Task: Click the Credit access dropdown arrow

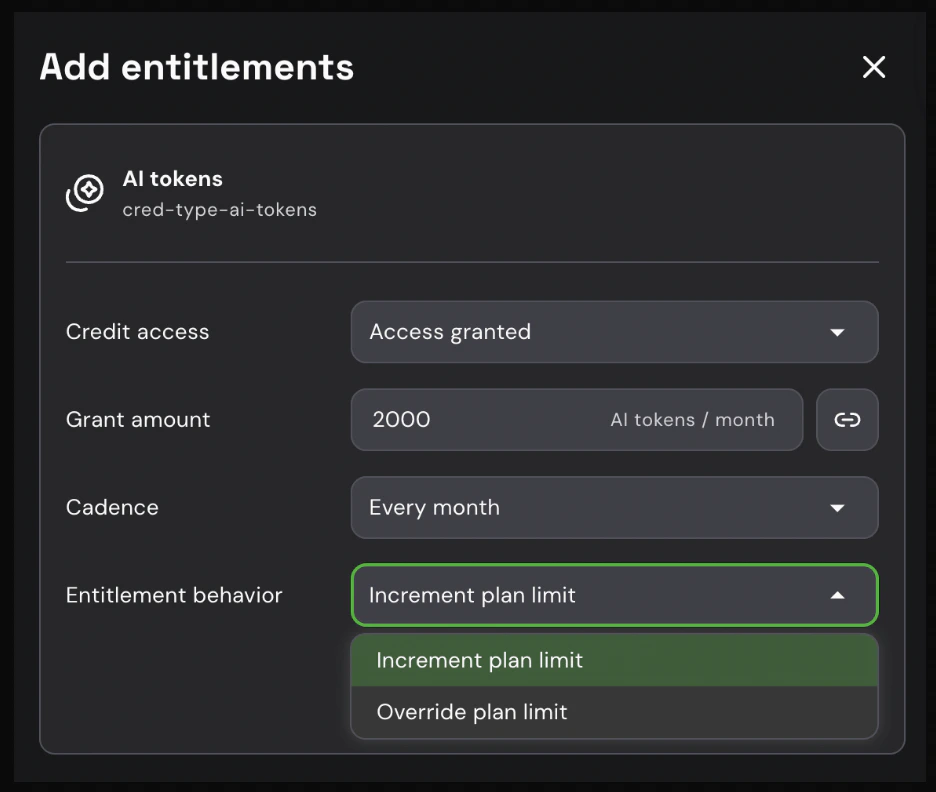Action: [838, 332]
